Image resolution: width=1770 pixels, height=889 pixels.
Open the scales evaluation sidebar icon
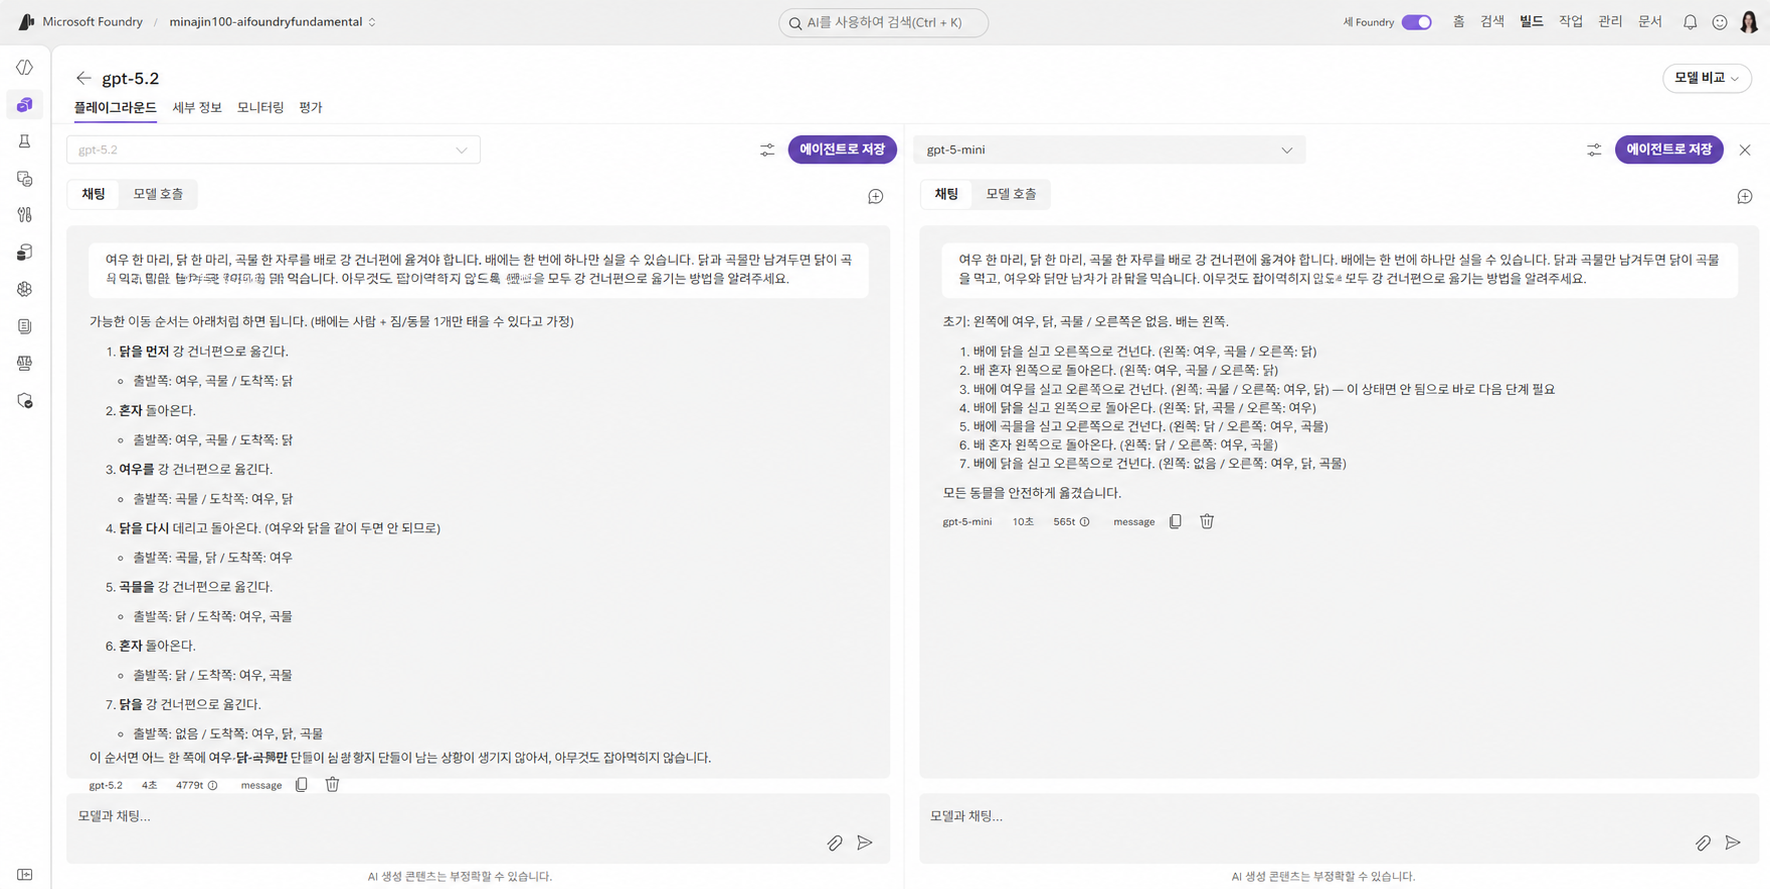[x=25, y=363]
